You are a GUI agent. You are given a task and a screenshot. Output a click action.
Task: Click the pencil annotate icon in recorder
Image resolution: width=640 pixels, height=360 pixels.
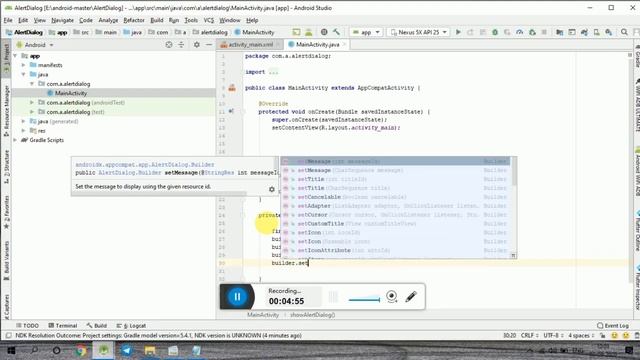[411, 296]
